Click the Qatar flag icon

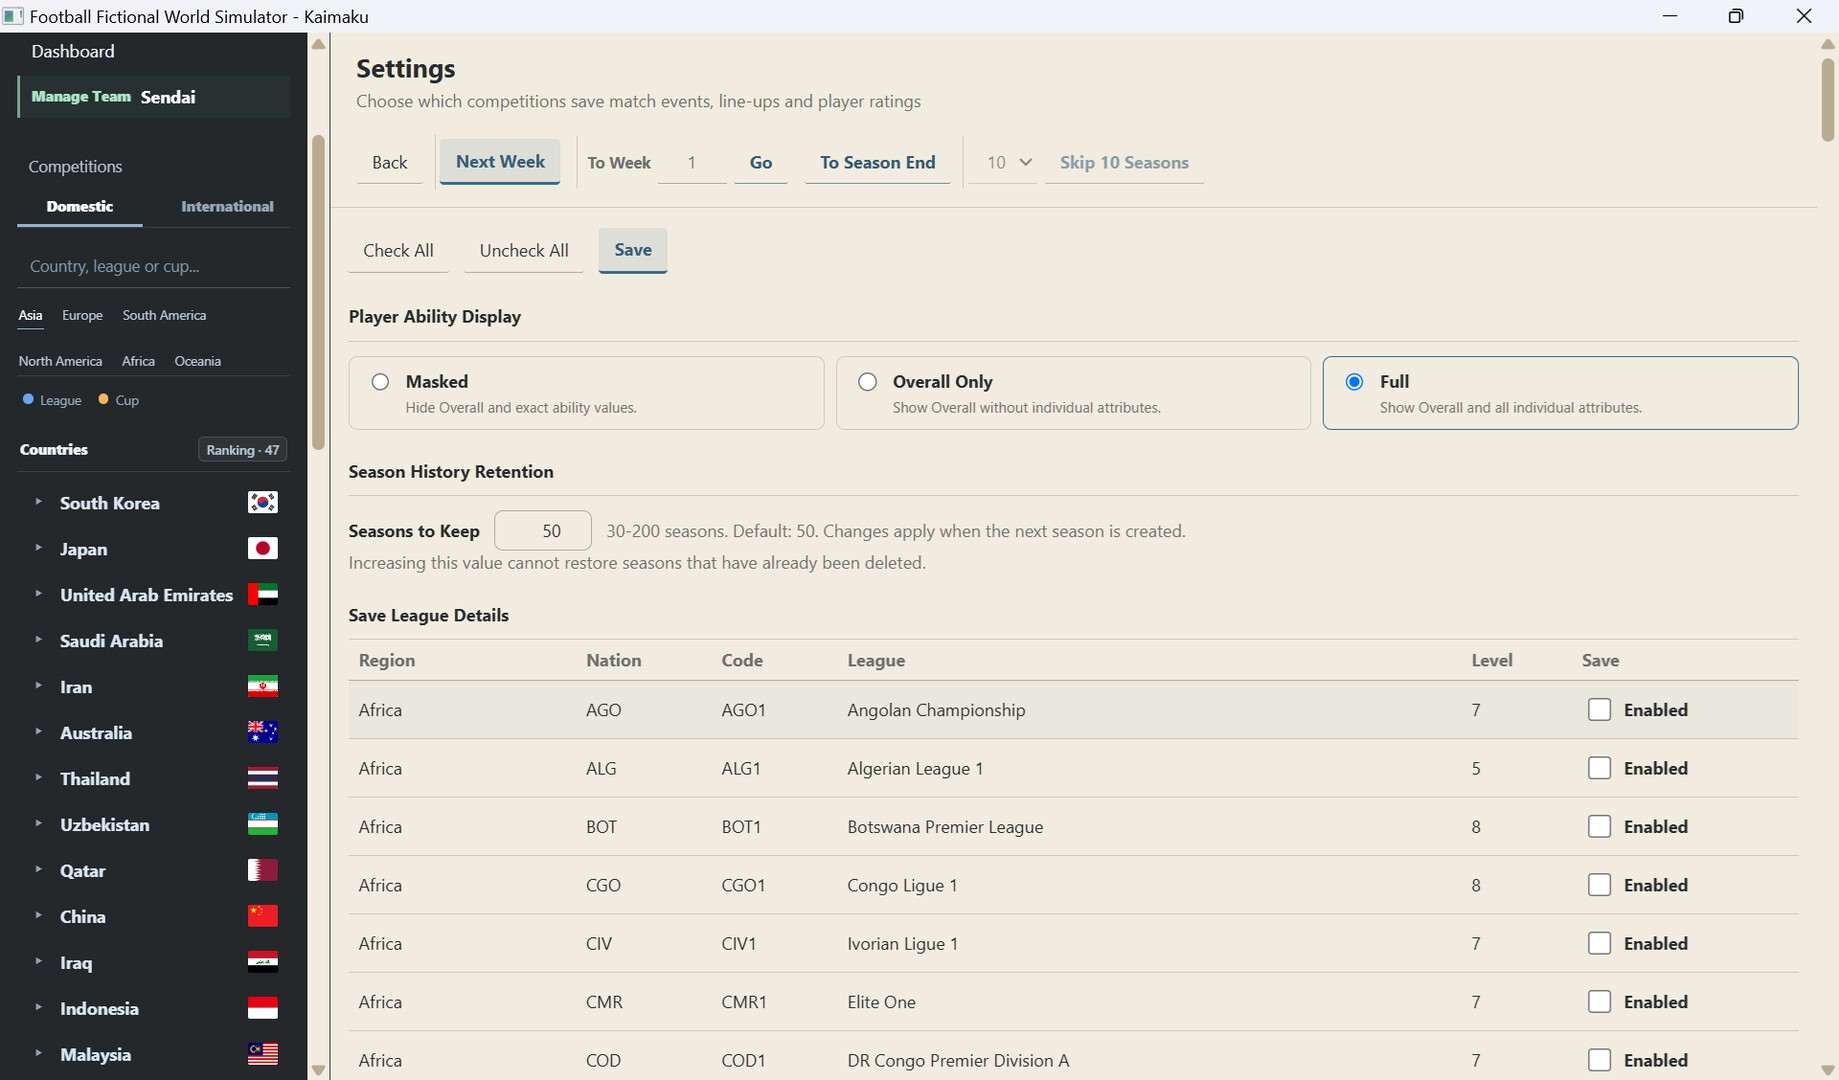click(x=262, y=870)
